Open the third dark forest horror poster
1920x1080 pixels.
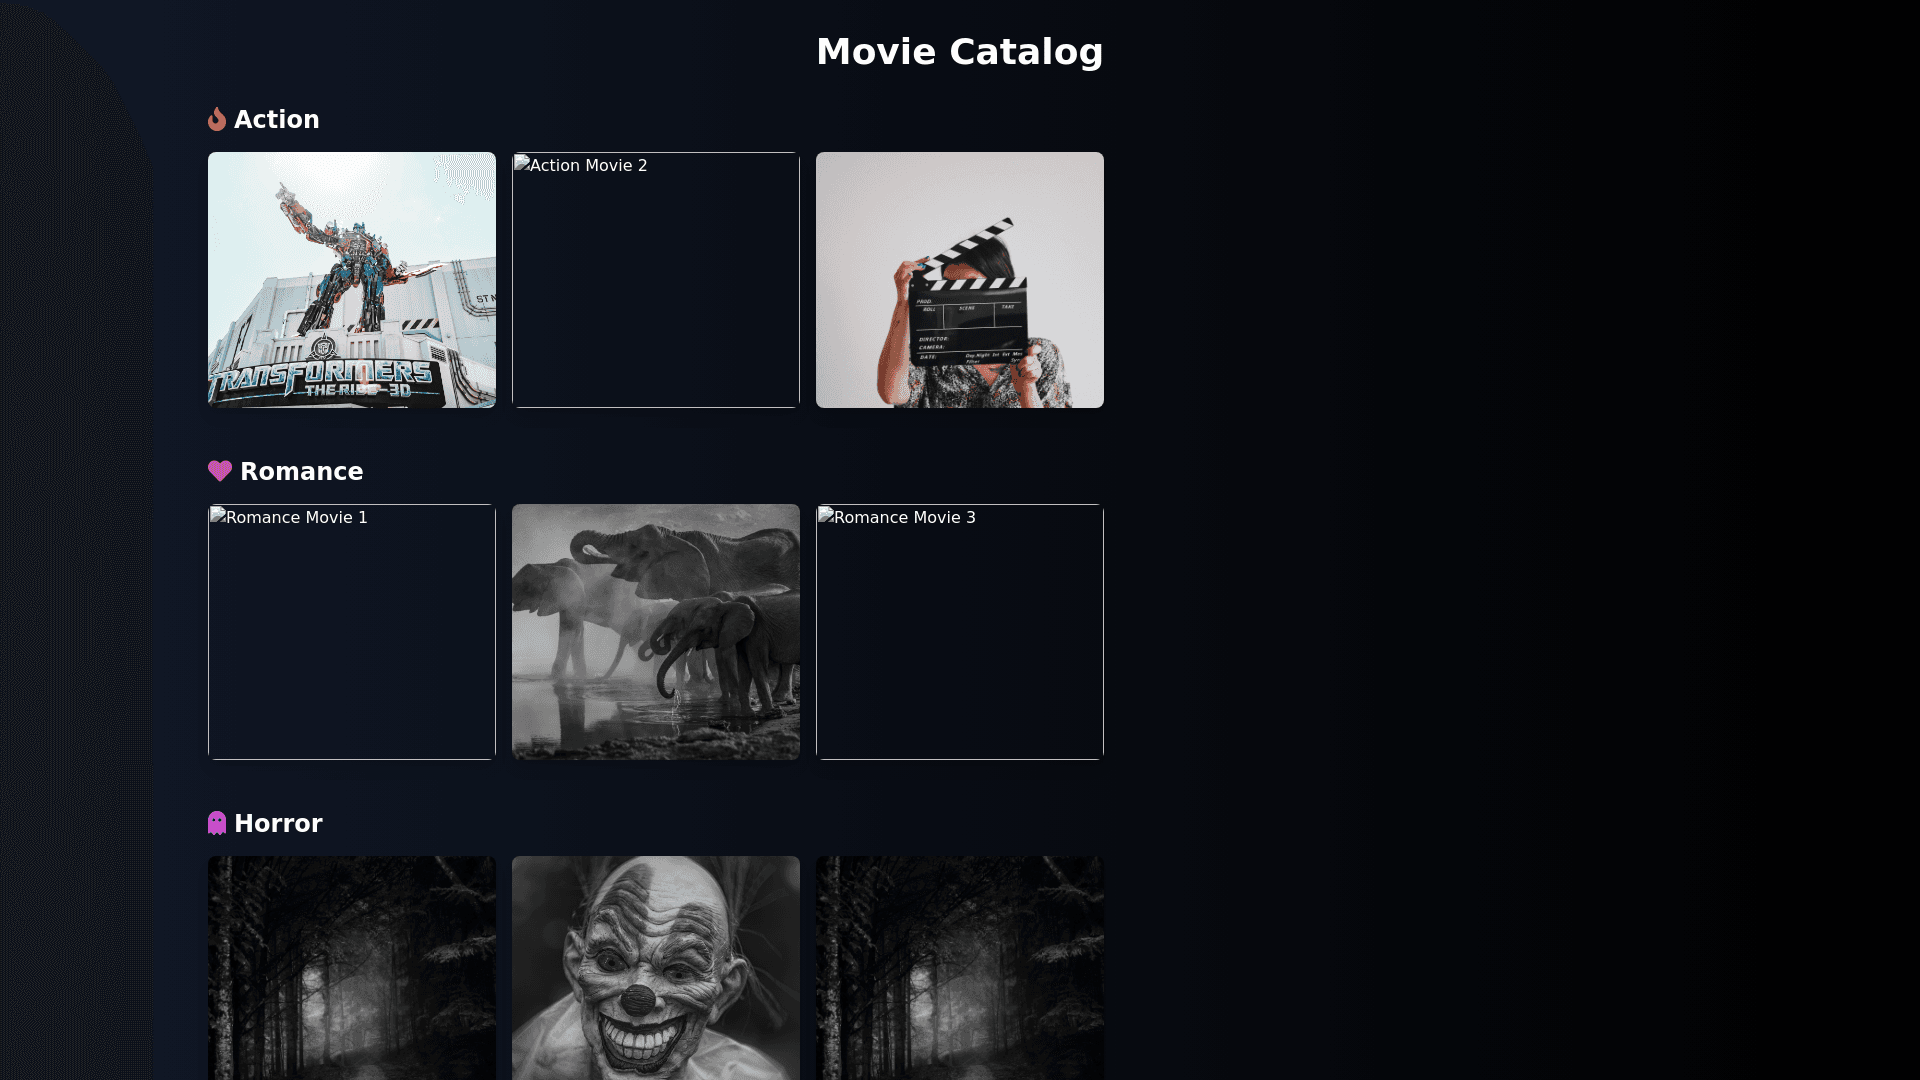960,968
